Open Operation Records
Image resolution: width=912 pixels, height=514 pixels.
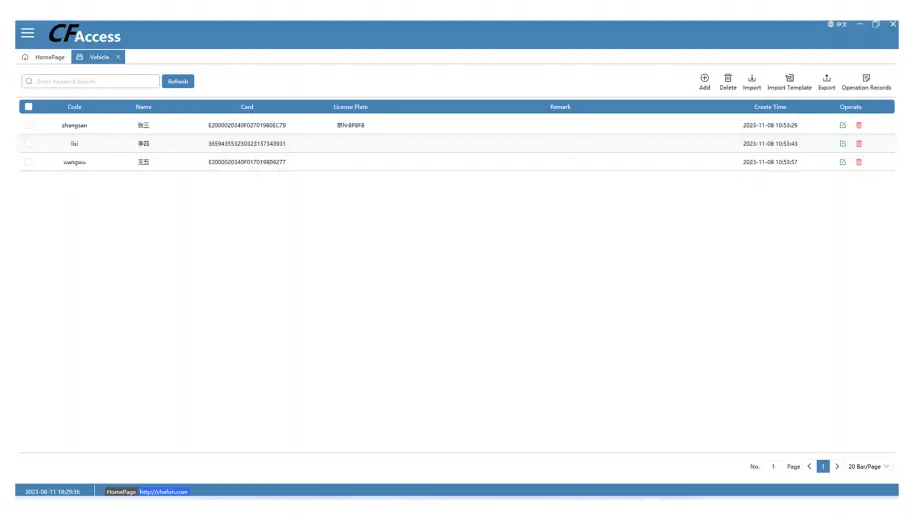[866, 78]
